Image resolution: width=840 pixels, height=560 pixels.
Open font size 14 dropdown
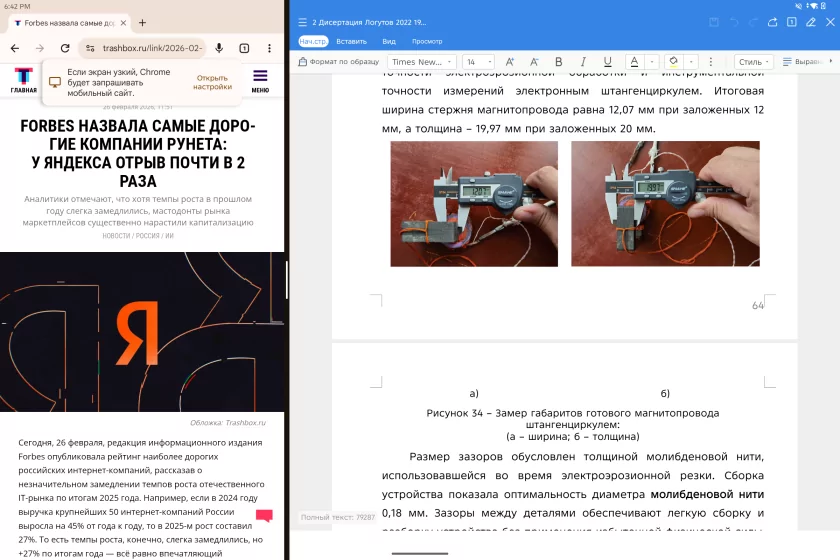(x=478, y=62)
